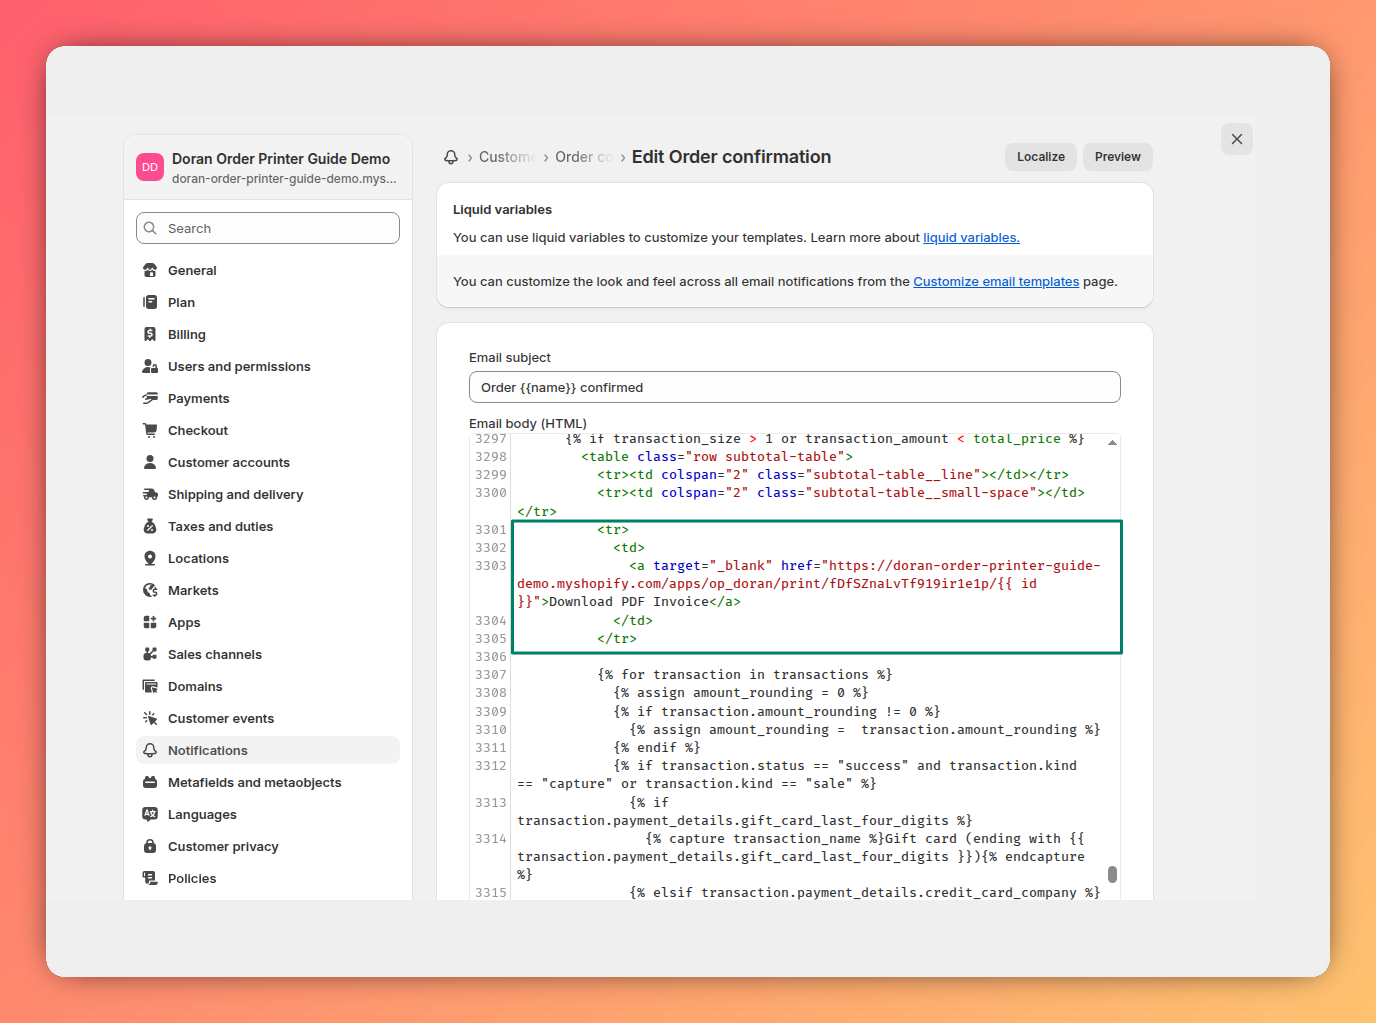Click the Billing receipt icon
Screen dimensions: 1376x1023
click(x=150, y=334)
